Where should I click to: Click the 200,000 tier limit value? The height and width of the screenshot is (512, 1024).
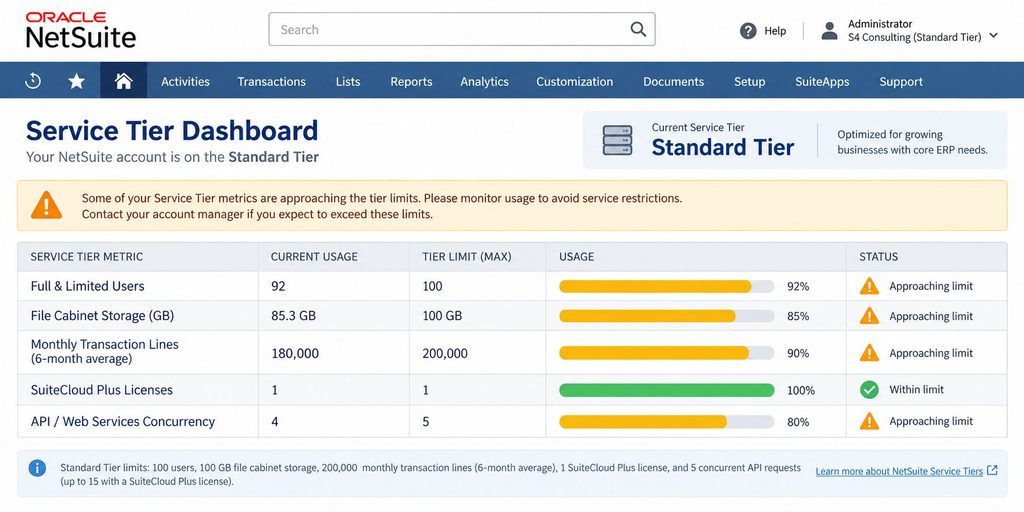[x=445, y=353]
